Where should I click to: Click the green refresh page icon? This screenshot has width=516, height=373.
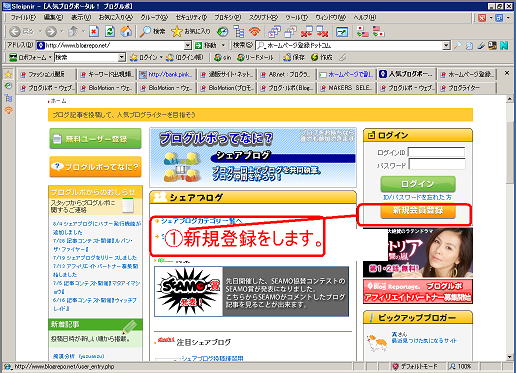110,32
